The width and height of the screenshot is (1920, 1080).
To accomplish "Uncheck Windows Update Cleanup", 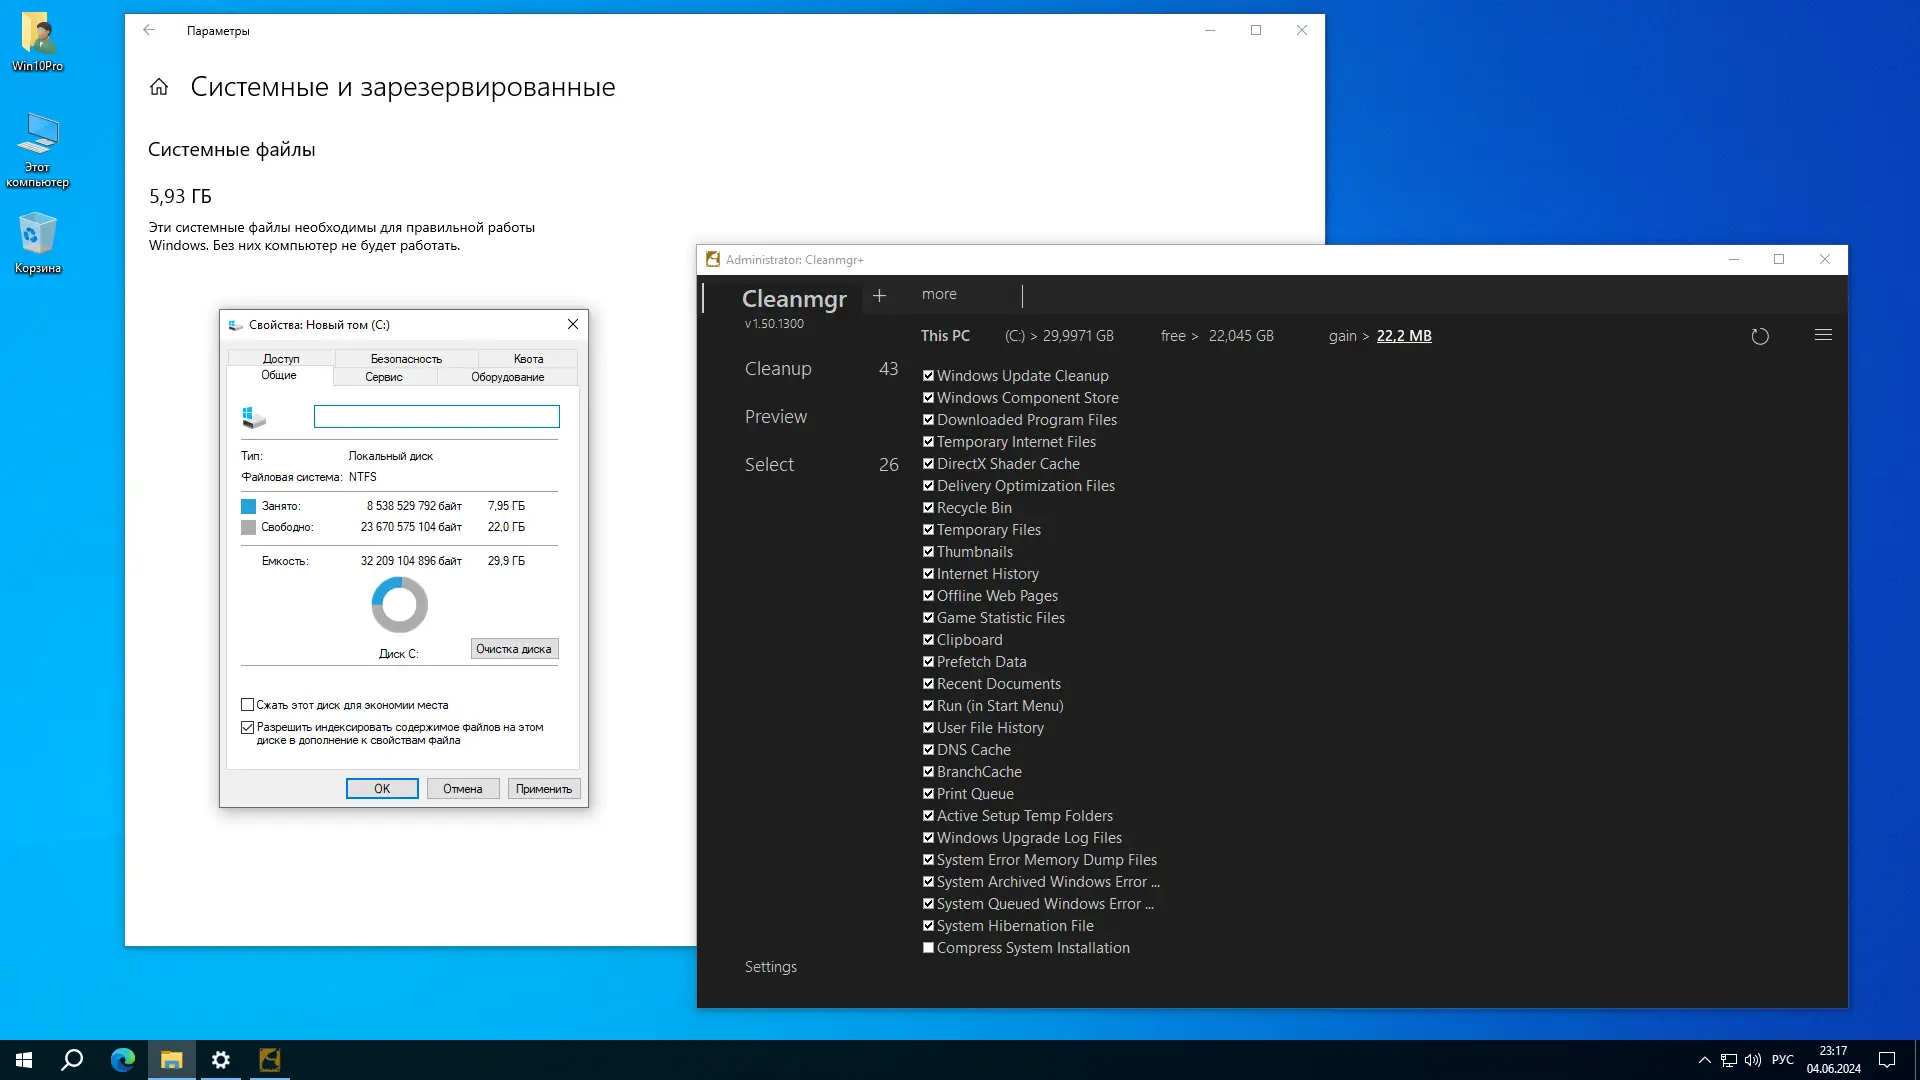I will 928,376.
